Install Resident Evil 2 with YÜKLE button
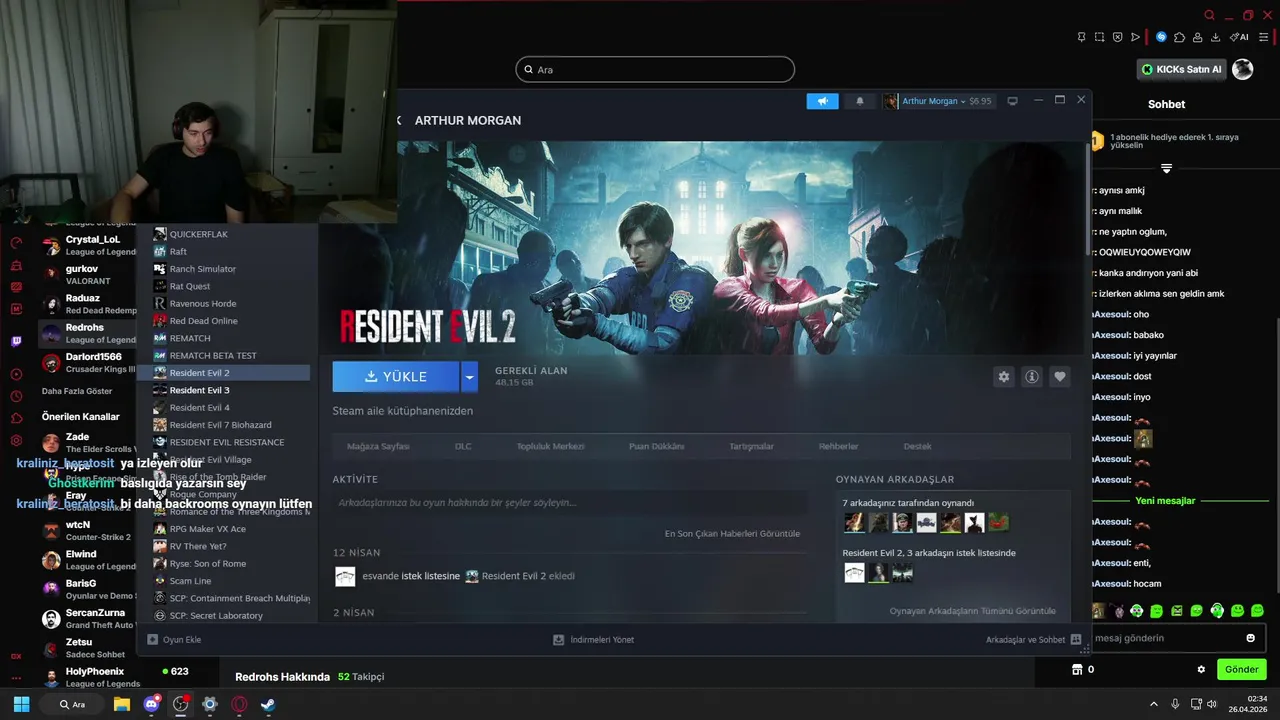 [396, 377]
